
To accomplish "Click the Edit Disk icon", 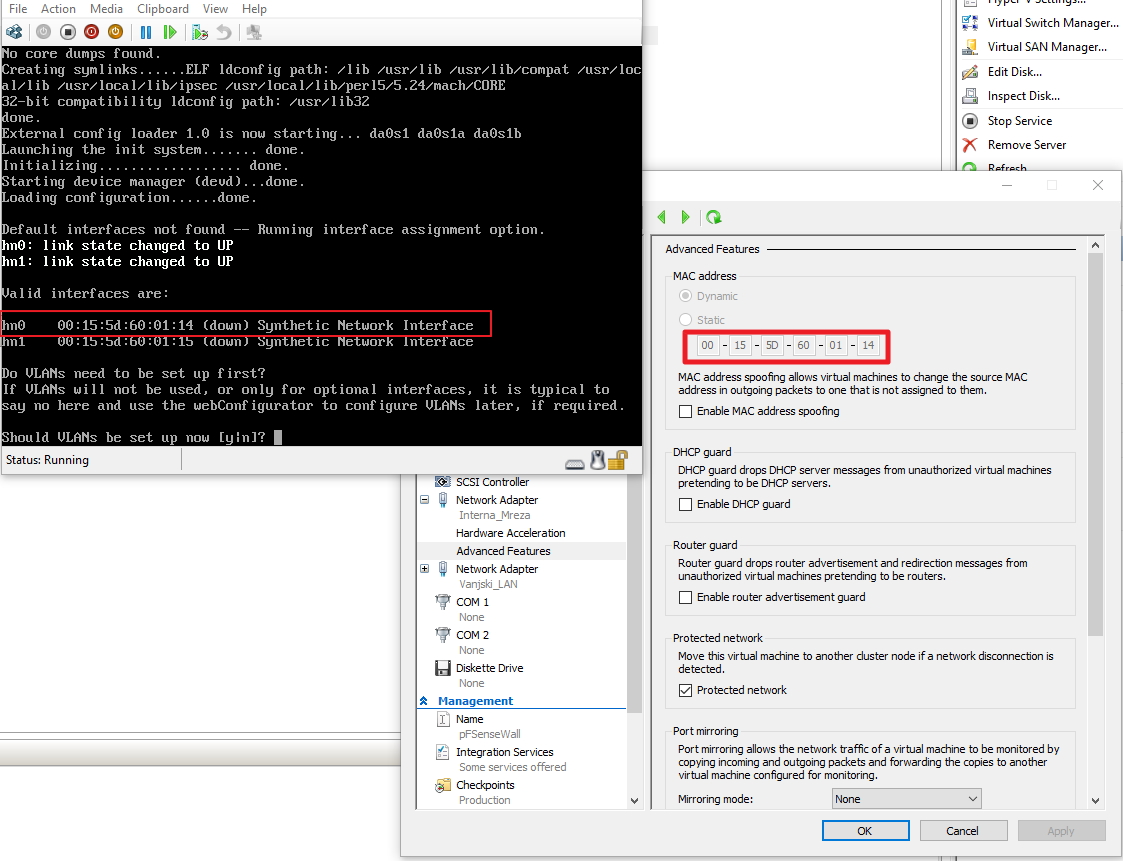I will [x=970, y=72].
